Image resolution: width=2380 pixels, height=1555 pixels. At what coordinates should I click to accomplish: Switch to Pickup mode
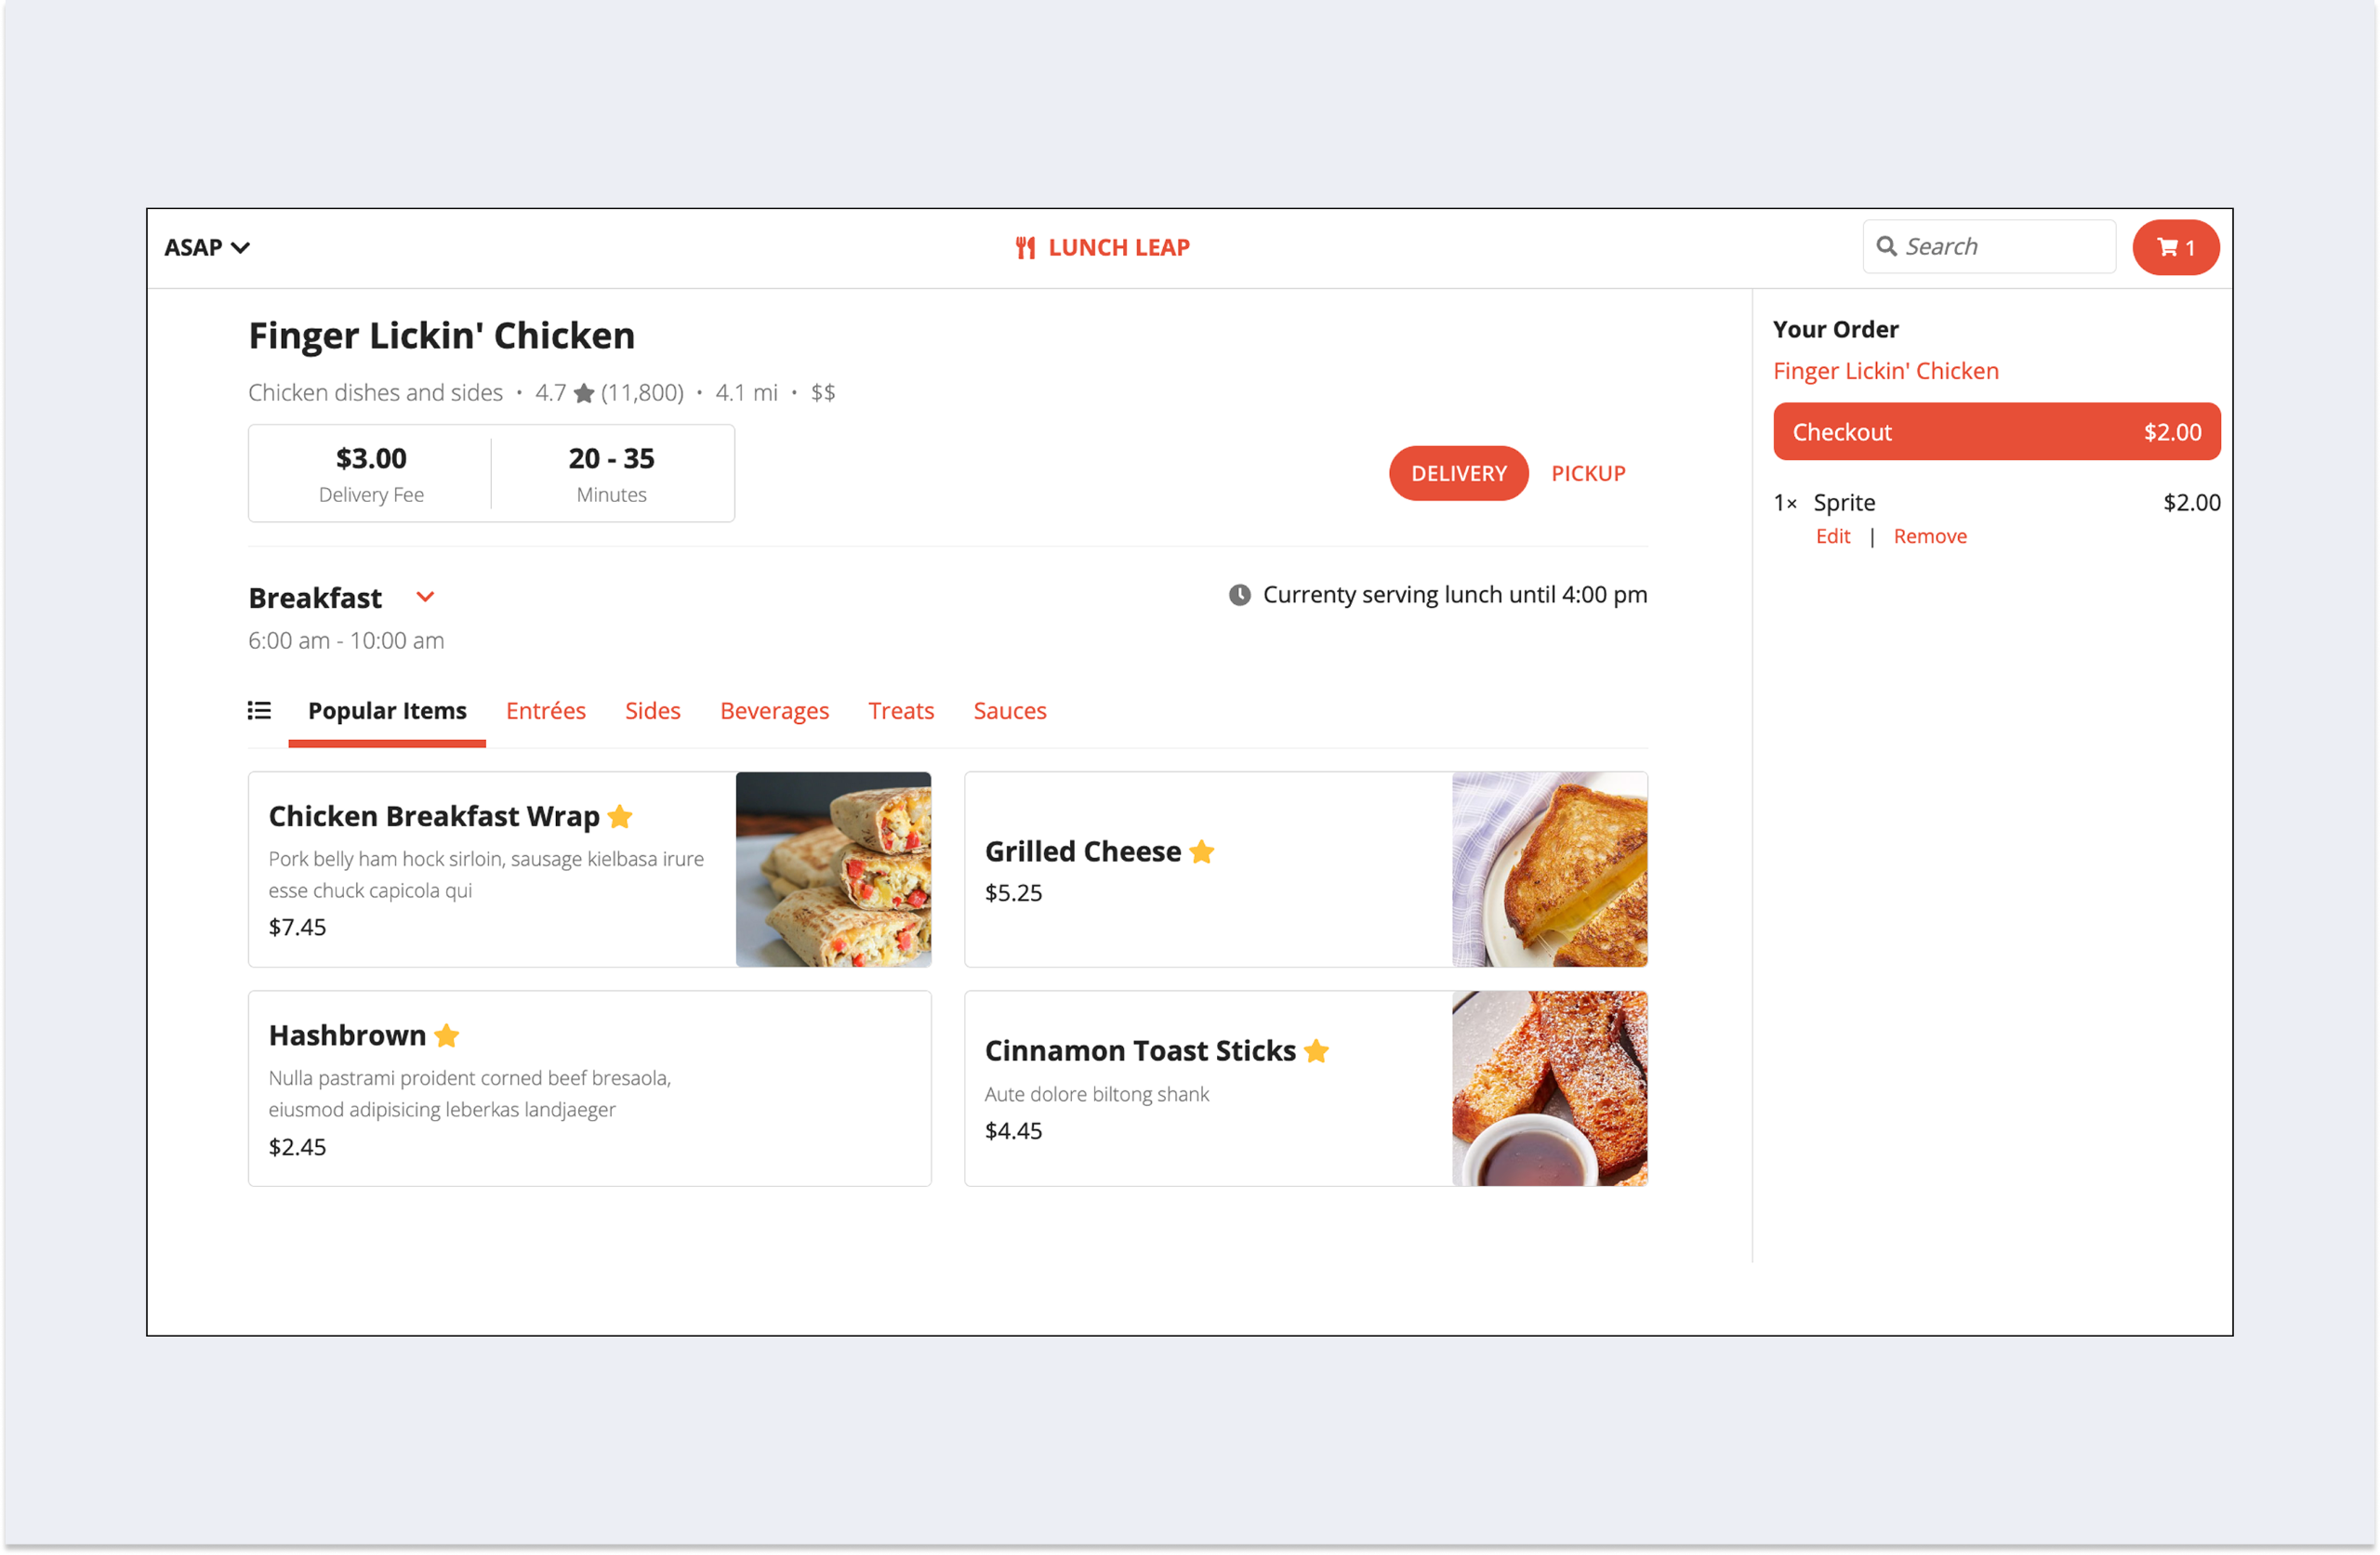click(1588, 473)
